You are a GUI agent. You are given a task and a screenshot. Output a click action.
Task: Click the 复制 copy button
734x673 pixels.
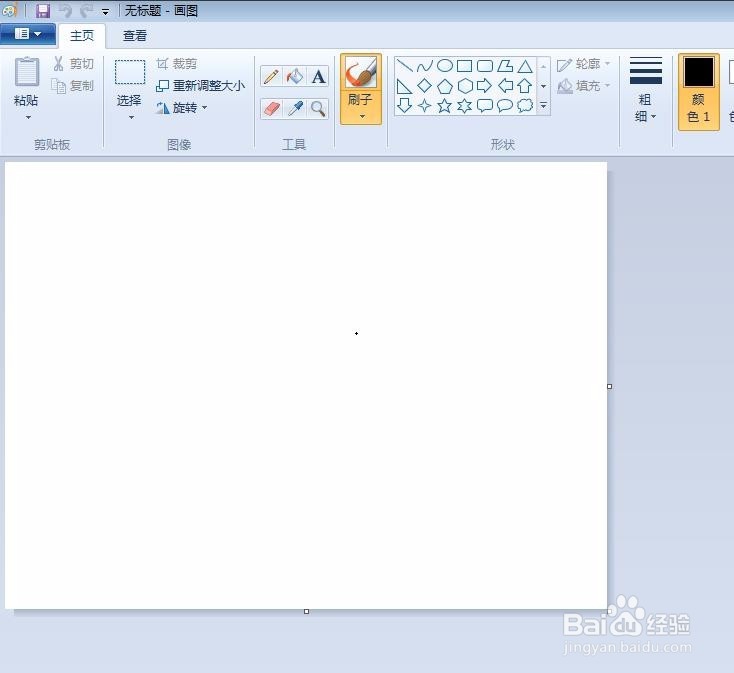click(73, 86)
